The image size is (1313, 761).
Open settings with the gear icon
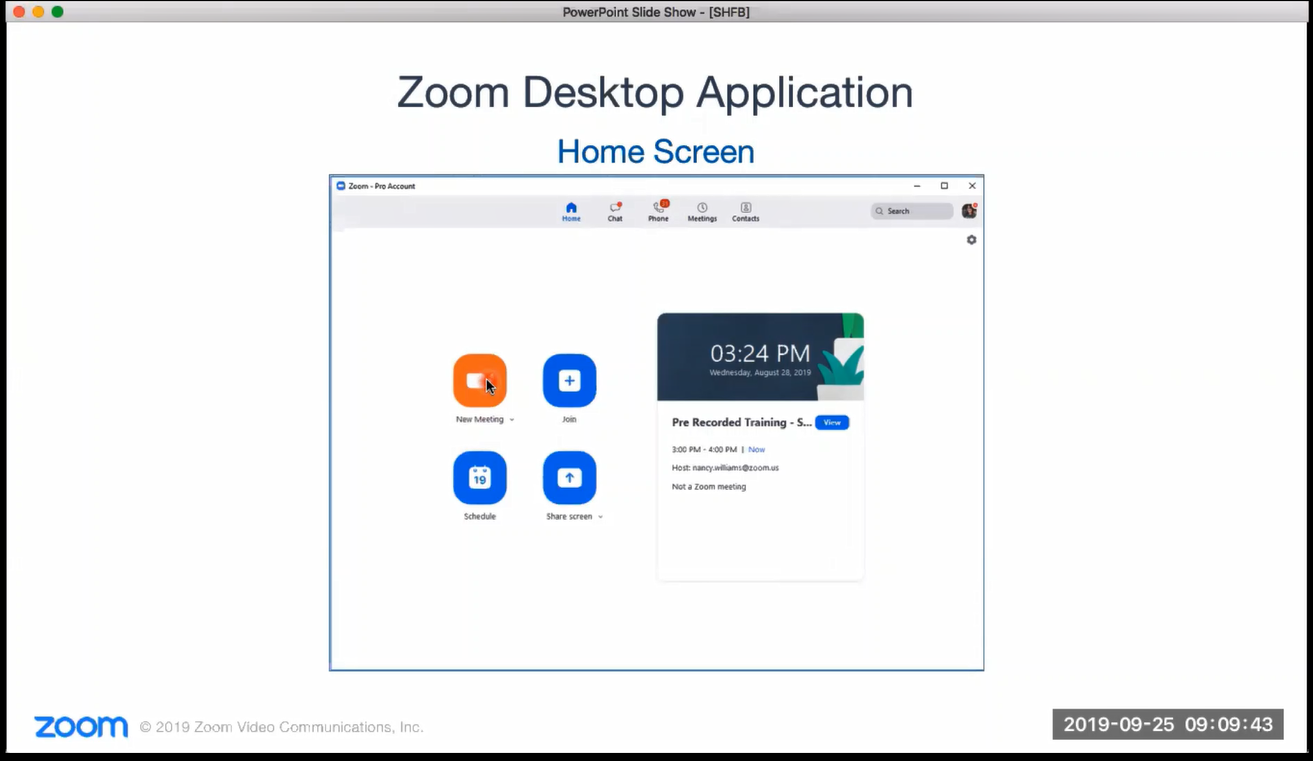971,240
